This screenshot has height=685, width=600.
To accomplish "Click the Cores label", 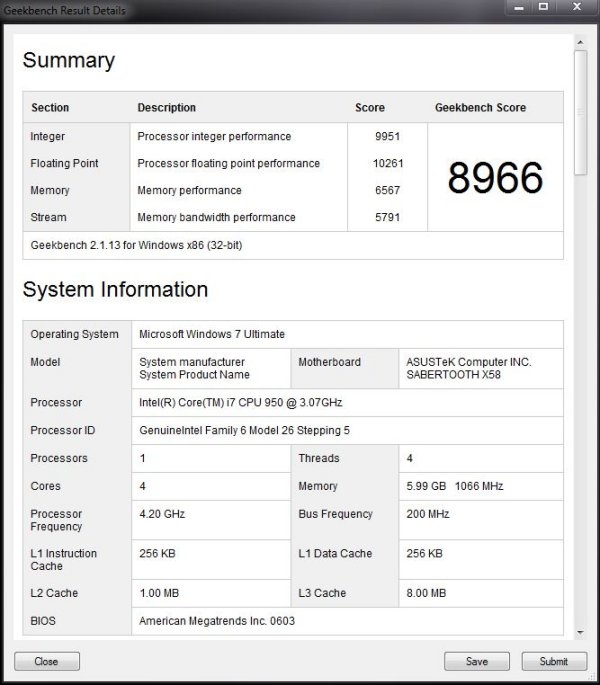I will coord(45,486).
